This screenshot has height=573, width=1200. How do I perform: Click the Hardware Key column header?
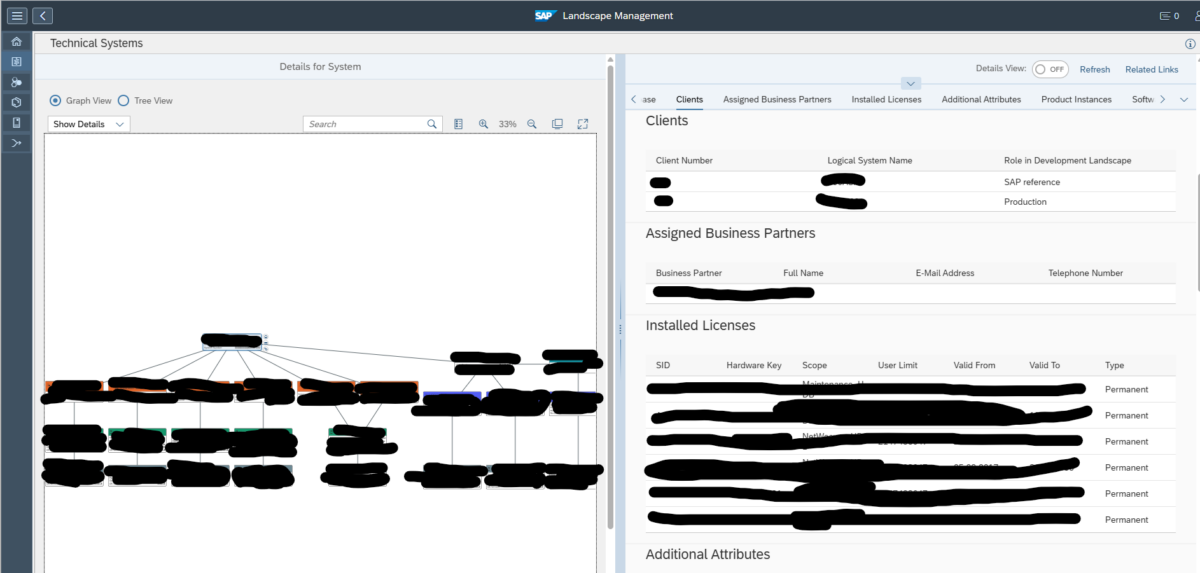[753, 365]
